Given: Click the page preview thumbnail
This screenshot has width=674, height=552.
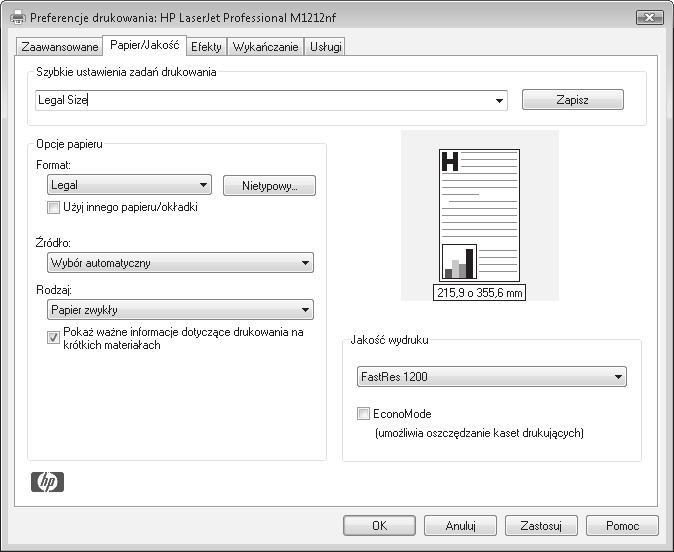Looking at the screenshot, I should [479, 215].
